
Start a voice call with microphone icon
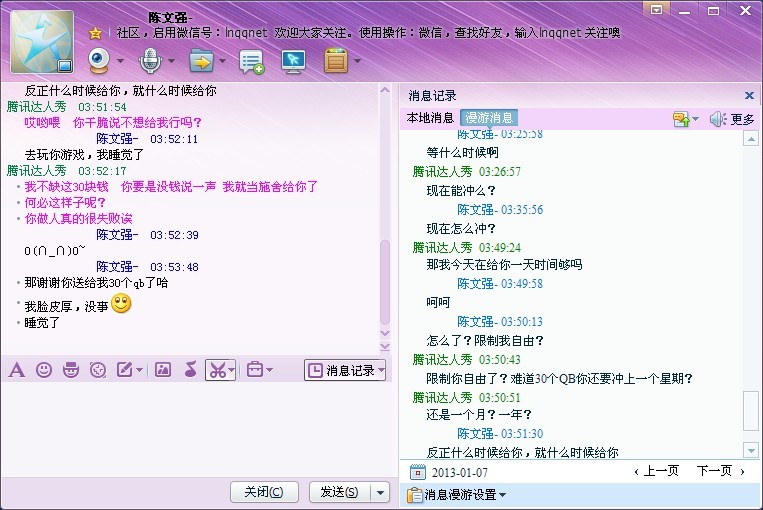[151, 61]
